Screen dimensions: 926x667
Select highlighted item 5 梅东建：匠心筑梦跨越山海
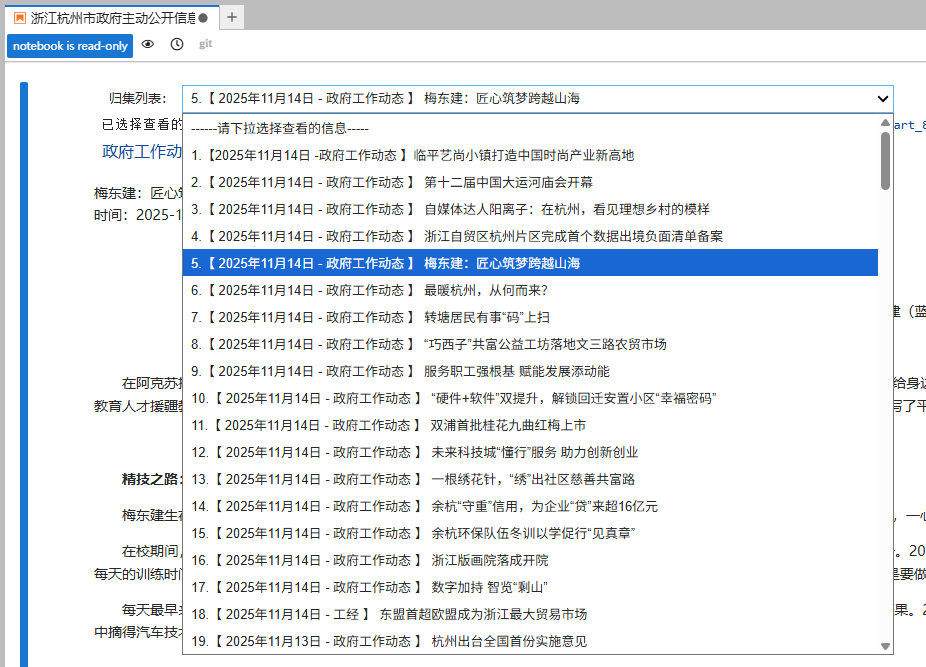[530, 263]
